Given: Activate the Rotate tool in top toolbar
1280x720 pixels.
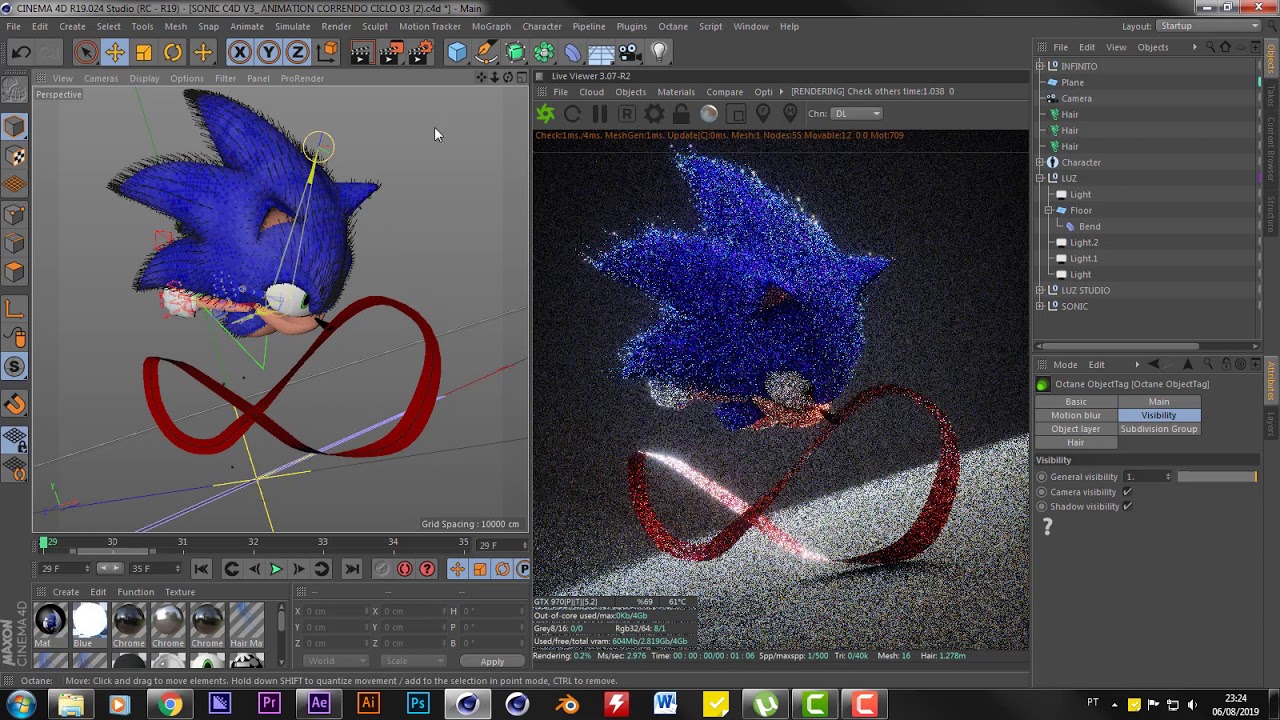Looking at the screenshot, I should (x=173, y=52).
